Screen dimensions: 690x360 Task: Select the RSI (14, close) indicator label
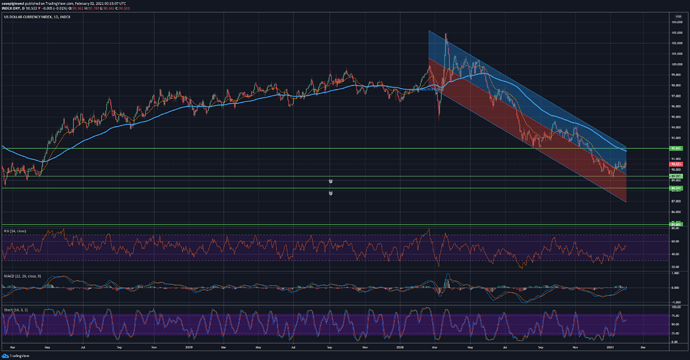[15, 231]
